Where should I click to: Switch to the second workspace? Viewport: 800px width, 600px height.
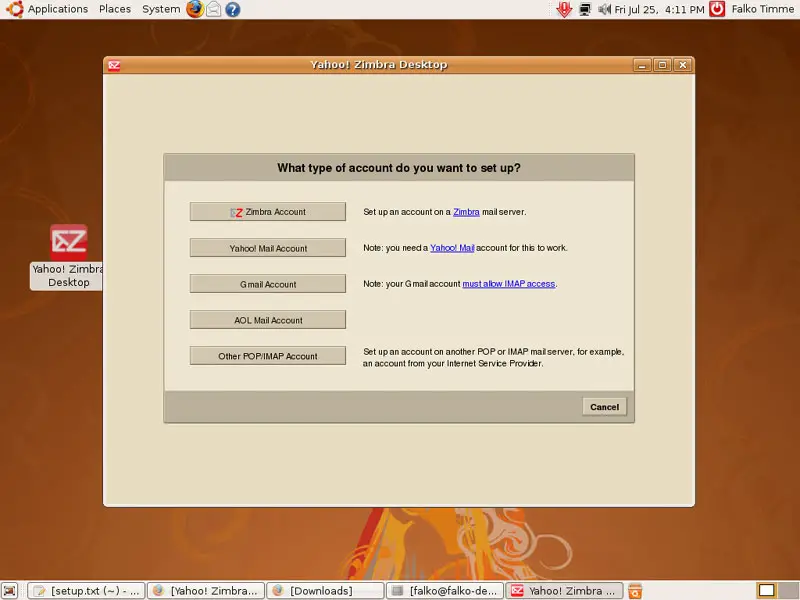[788, 591]
